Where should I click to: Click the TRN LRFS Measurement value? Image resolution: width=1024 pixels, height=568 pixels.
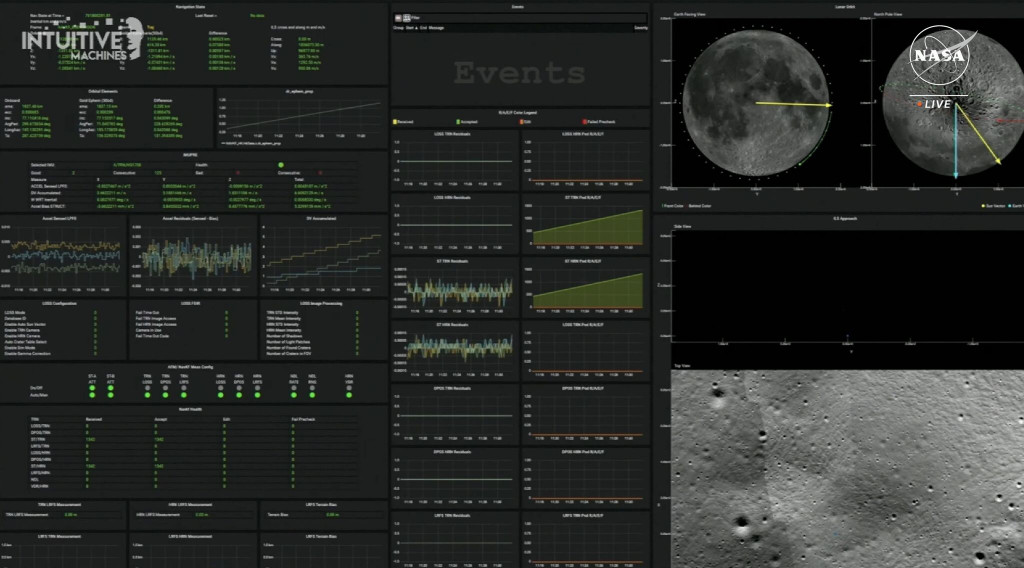(71, 514)
